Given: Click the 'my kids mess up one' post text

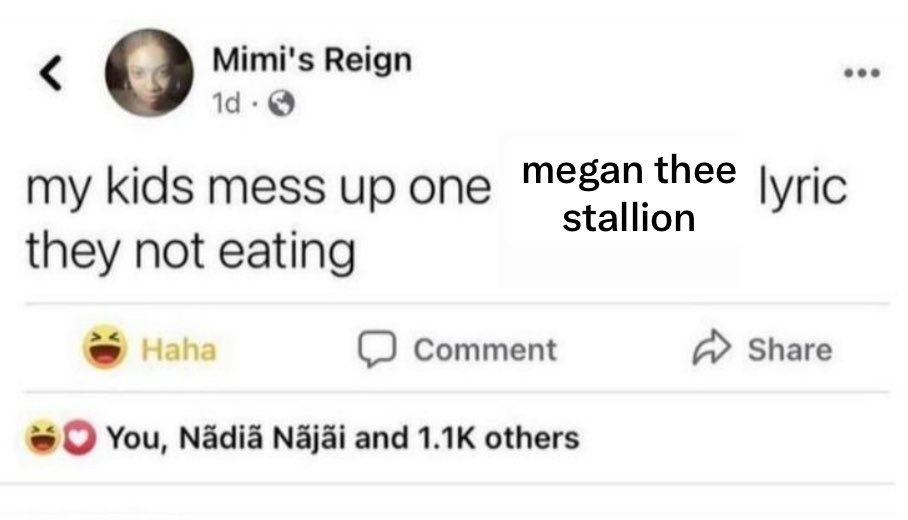Looking at the screenshot, I should [x=258, y=190].
